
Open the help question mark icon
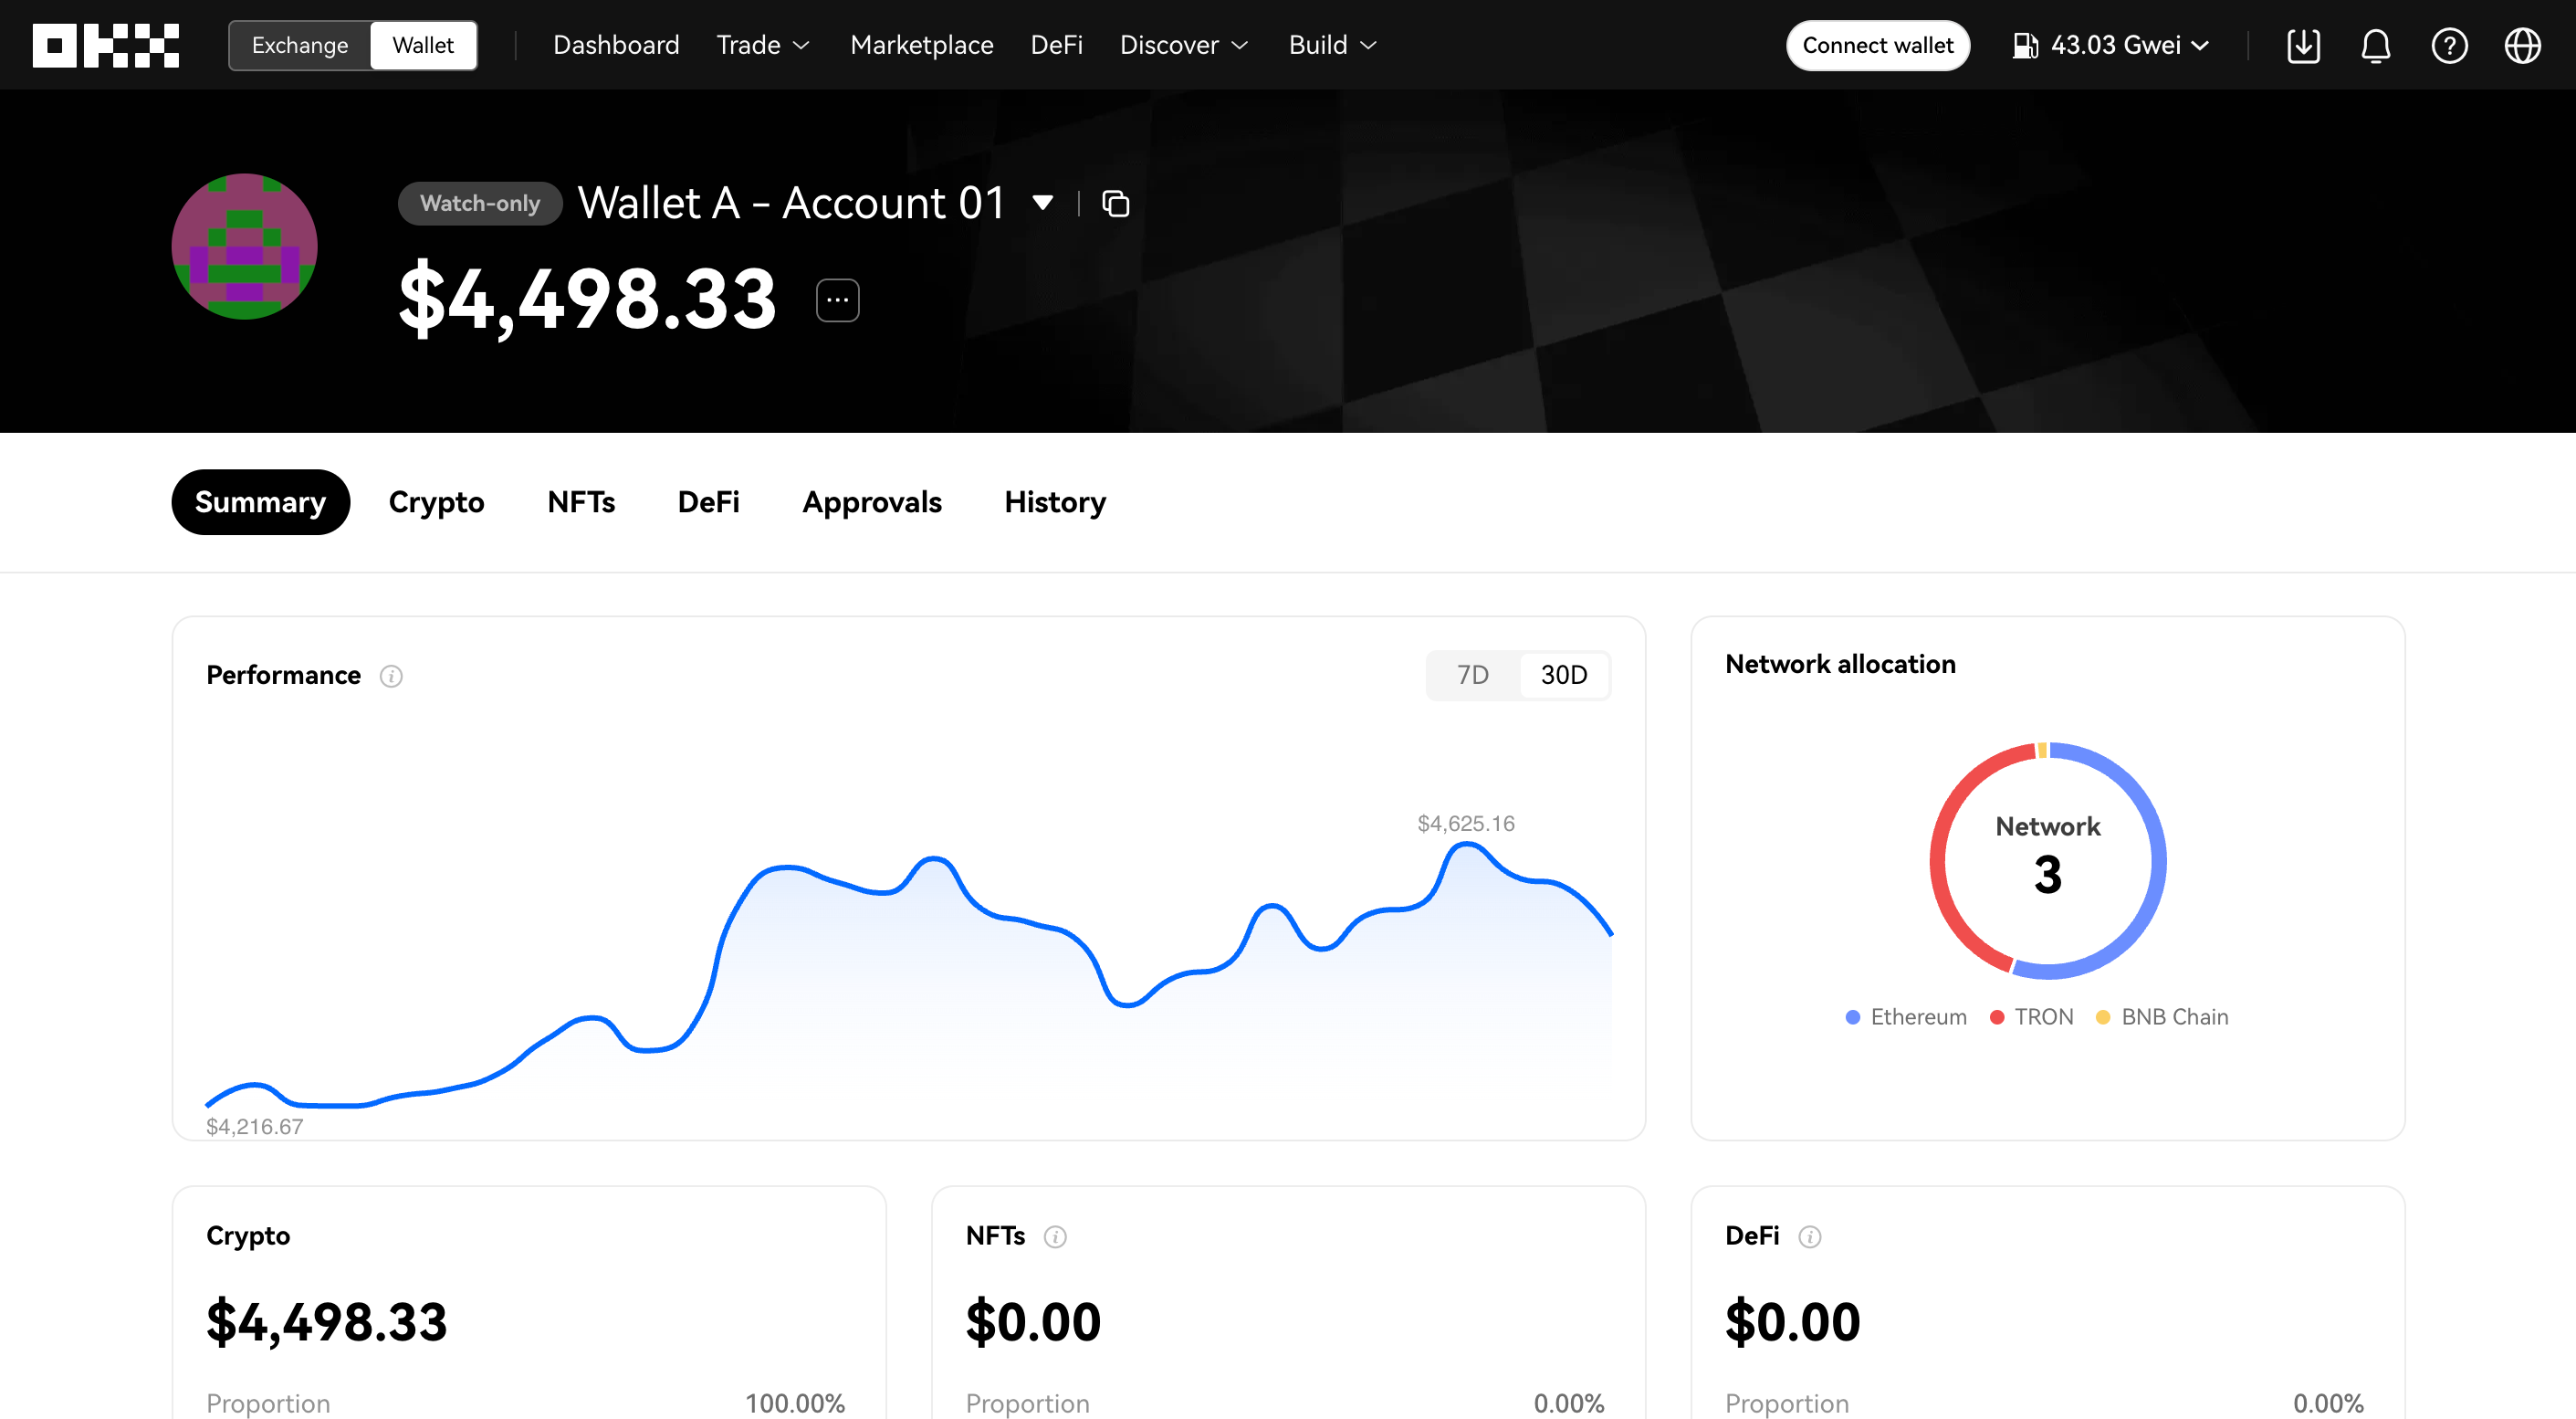click(2449, 45)
